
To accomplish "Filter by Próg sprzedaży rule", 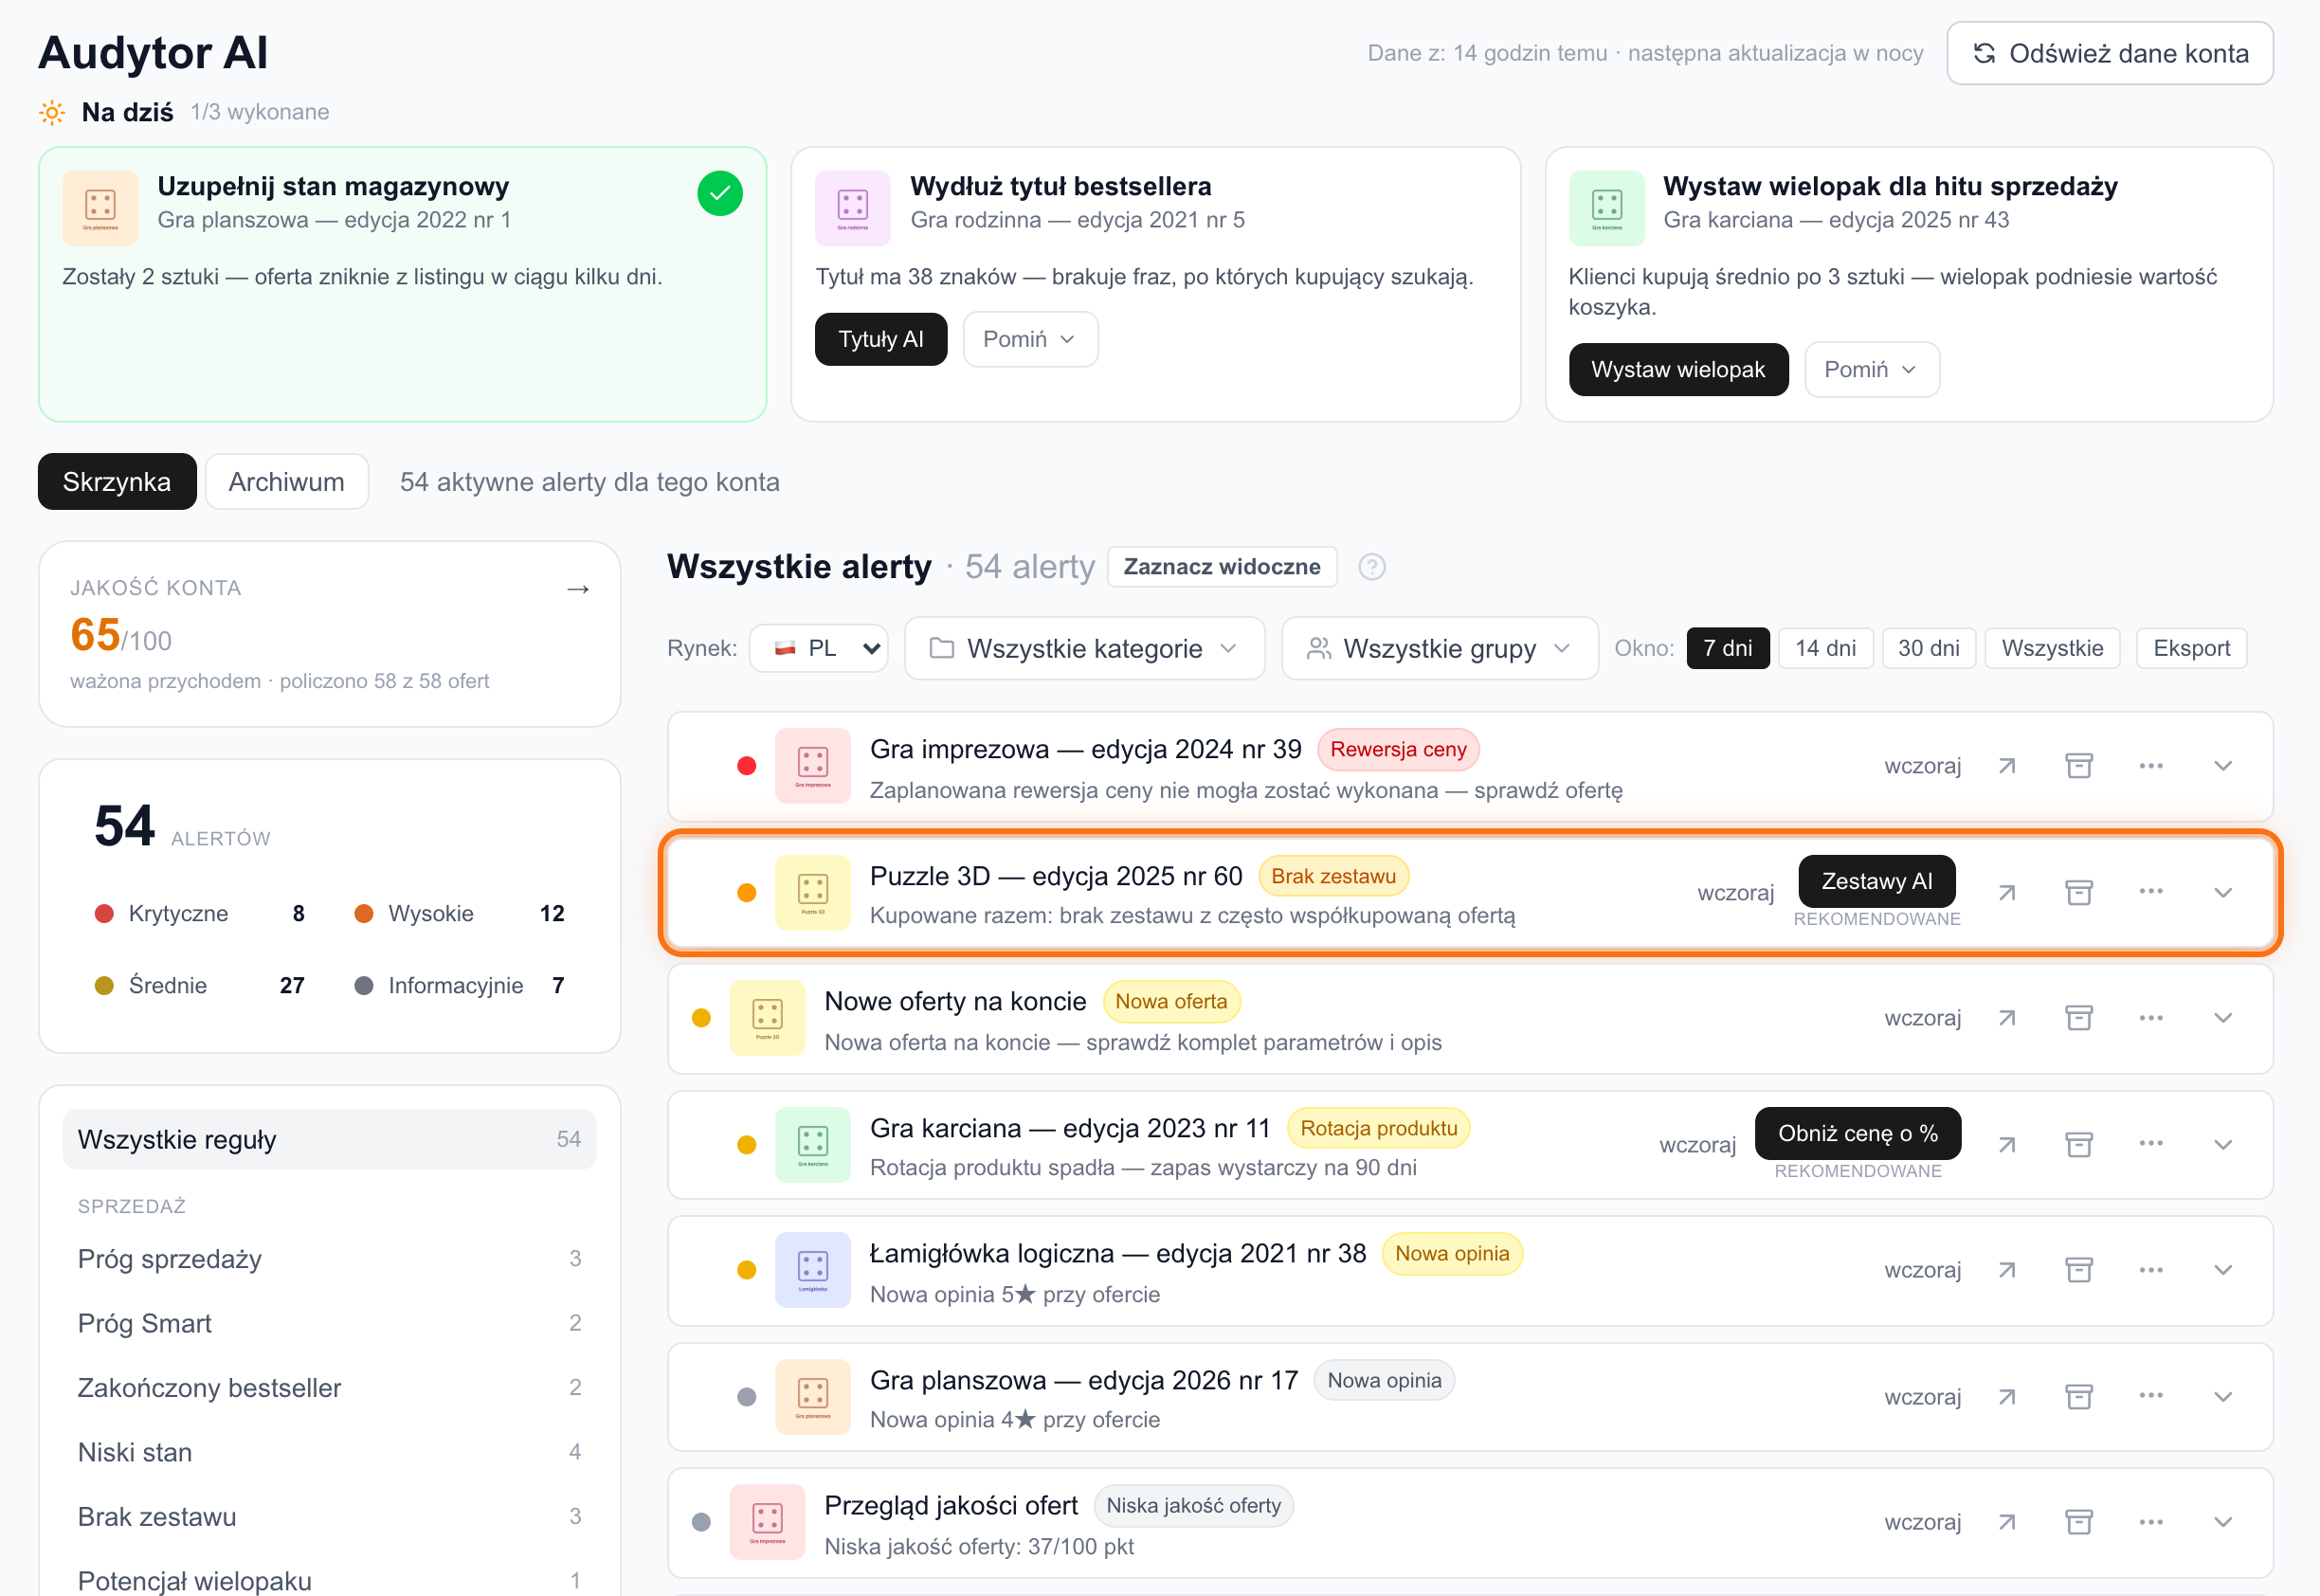I will click(x=329, y=1258).
